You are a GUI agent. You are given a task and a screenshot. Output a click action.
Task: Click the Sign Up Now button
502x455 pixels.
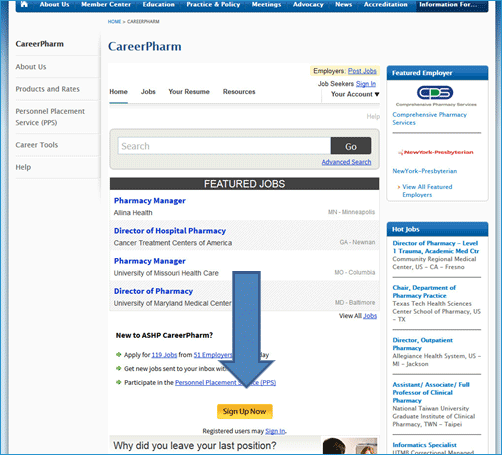click(245, 412)
